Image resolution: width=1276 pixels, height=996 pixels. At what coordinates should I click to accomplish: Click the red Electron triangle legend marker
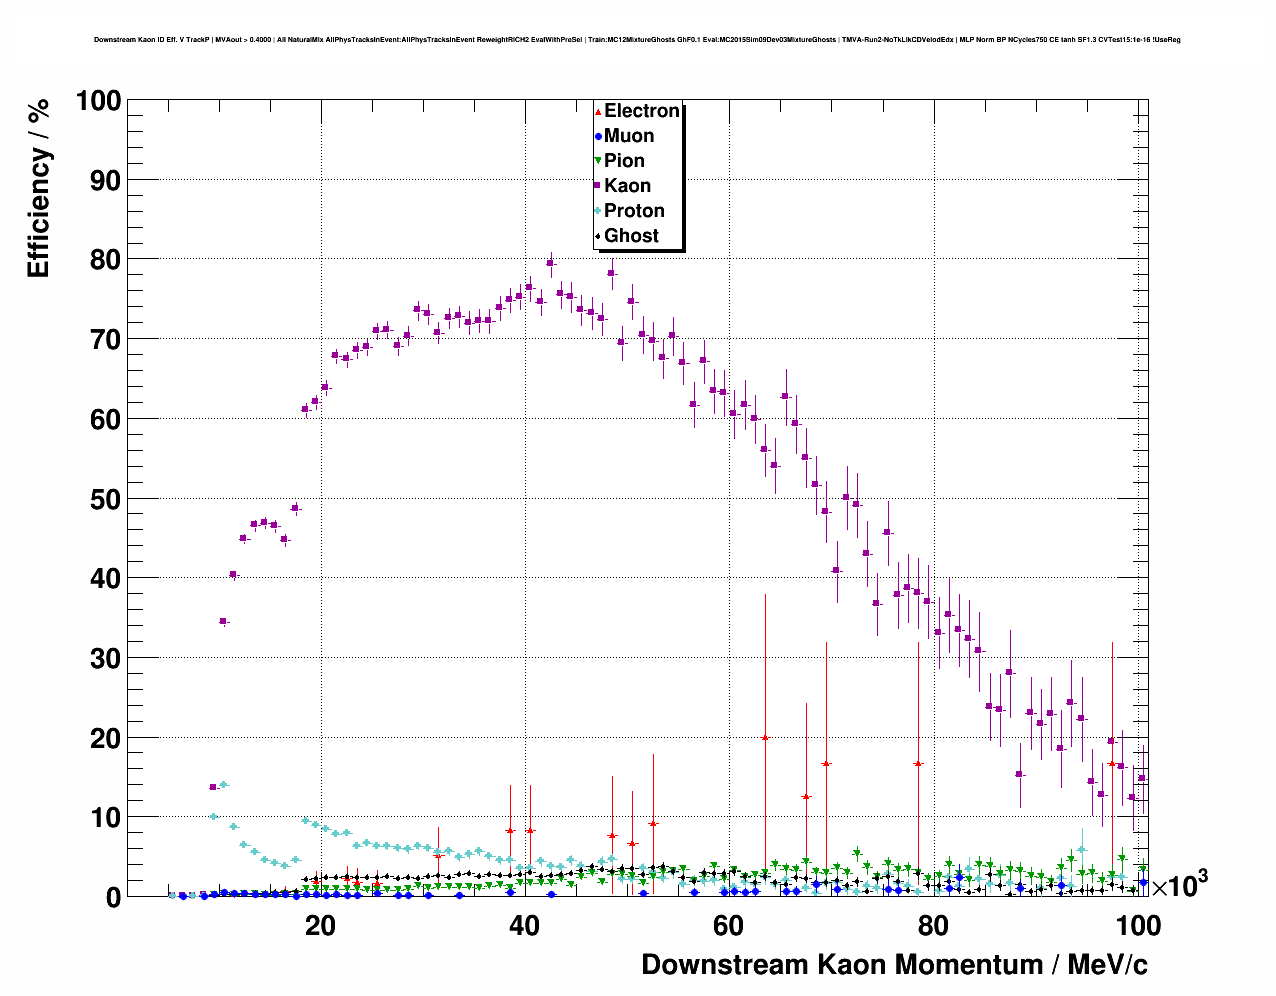[x=598, y=112]
